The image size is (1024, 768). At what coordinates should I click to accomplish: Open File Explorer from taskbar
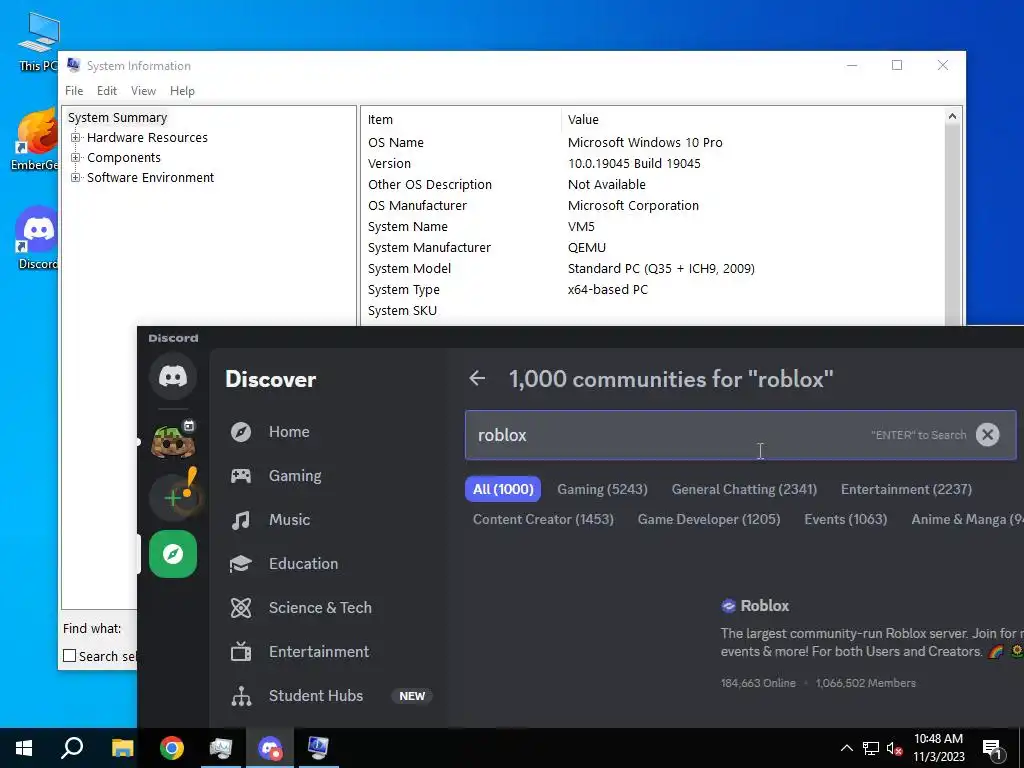coord(122,748)
